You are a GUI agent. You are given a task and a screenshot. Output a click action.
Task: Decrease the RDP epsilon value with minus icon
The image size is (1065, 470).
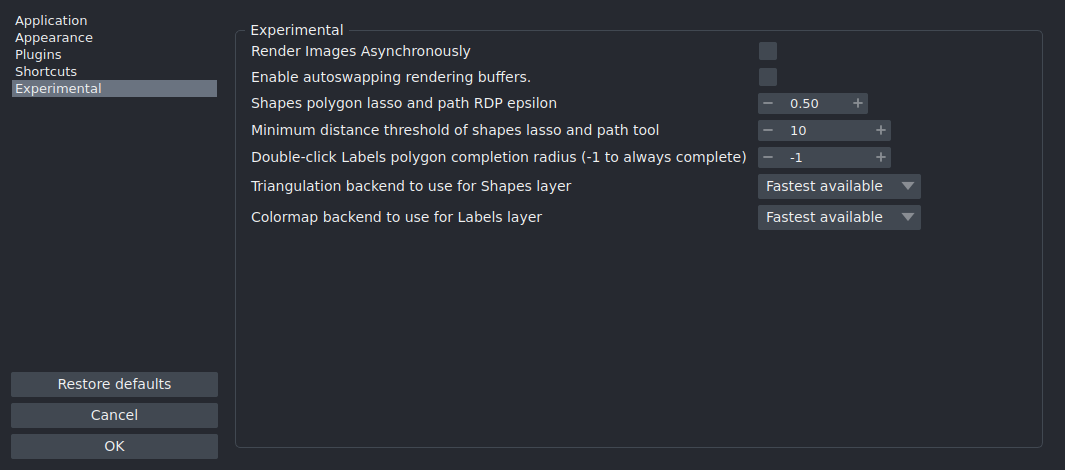pos(768,103)
